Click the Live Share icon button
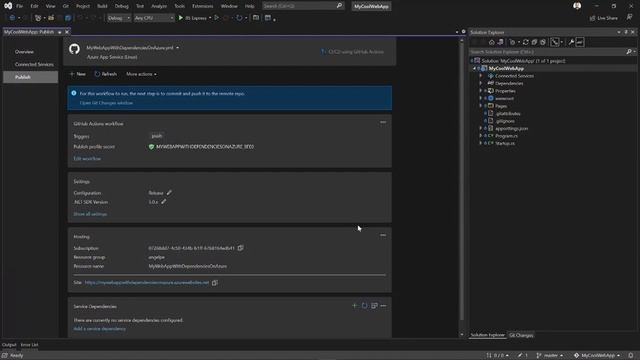 coord(604,18)
